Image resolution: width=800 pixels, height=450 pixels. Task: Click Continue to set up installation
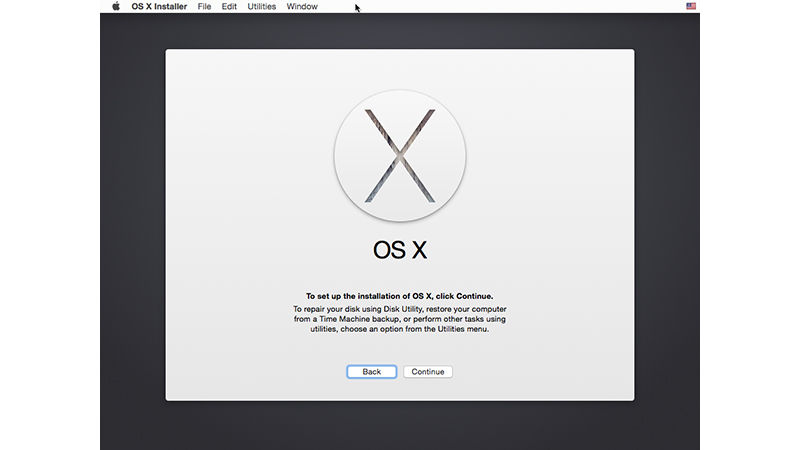pyautogui.click(x=428, y=371)
